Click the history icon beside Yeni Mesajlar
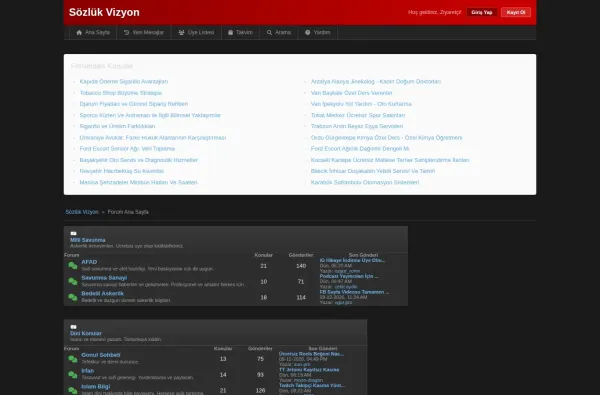Screen dimensions: 600x395 click(x=127, y=33)
